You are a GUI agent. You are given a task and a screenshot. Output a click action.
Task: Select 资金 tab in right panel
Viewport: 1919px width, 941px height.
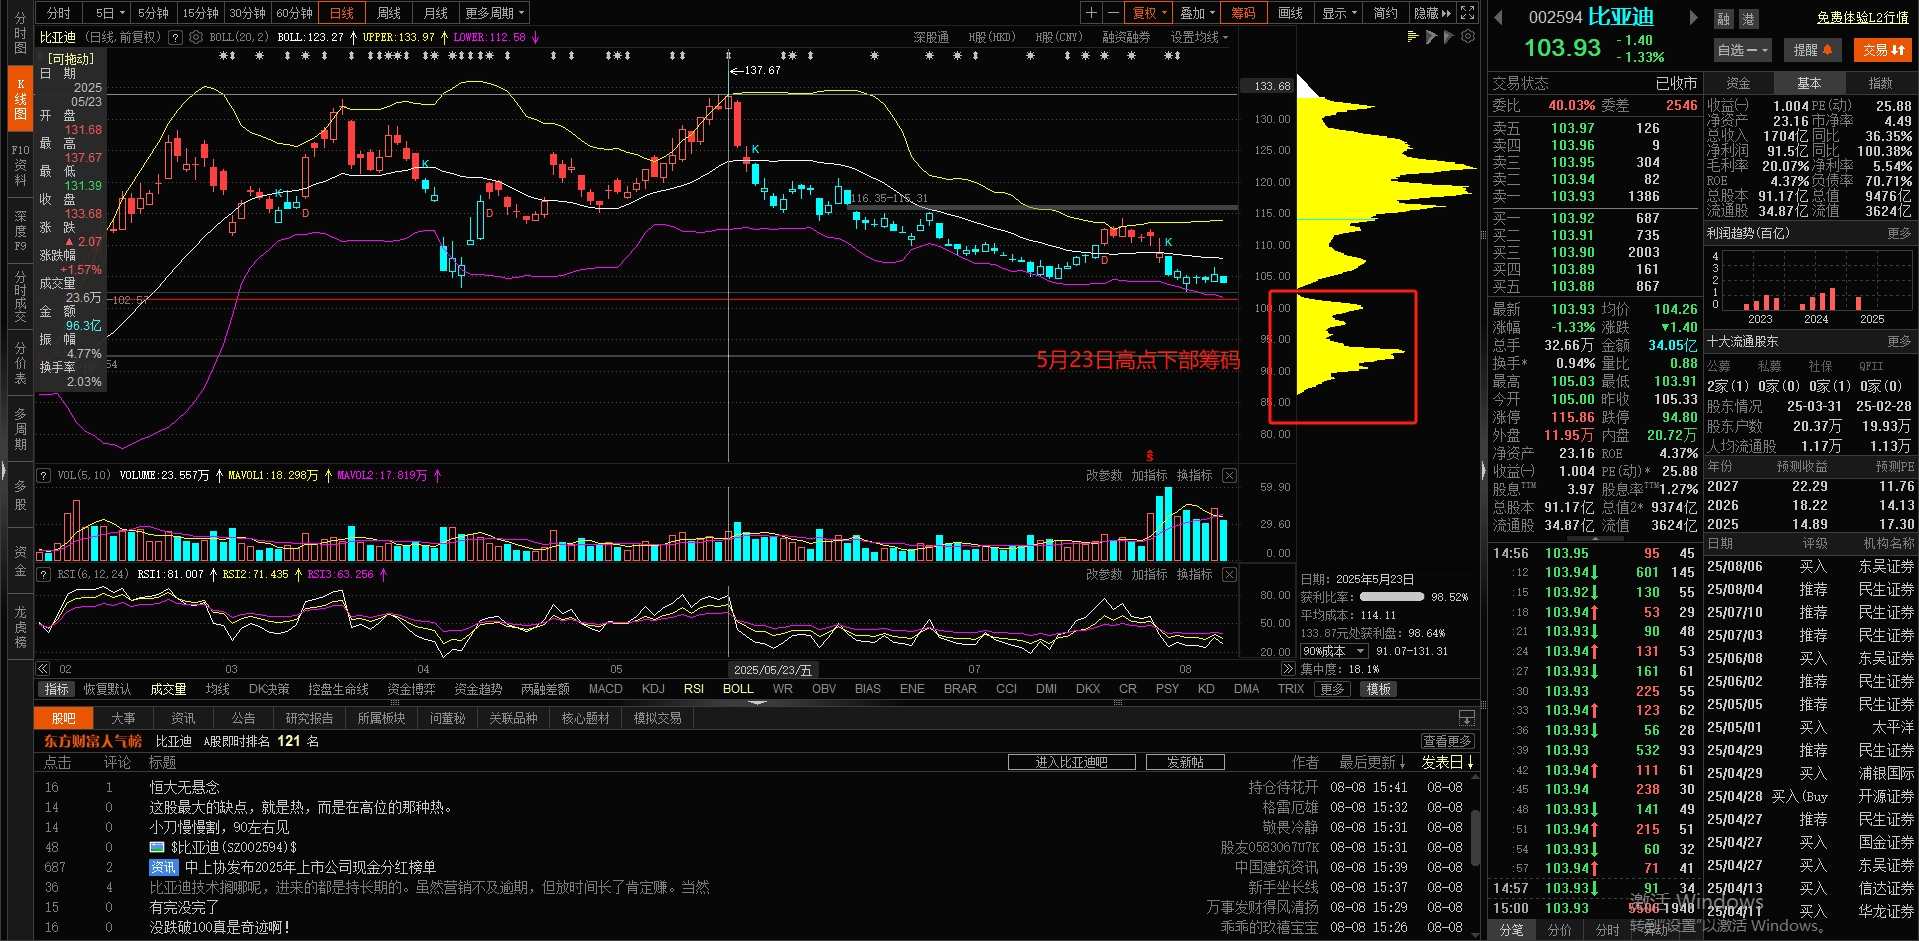(x=1739, y=83)
